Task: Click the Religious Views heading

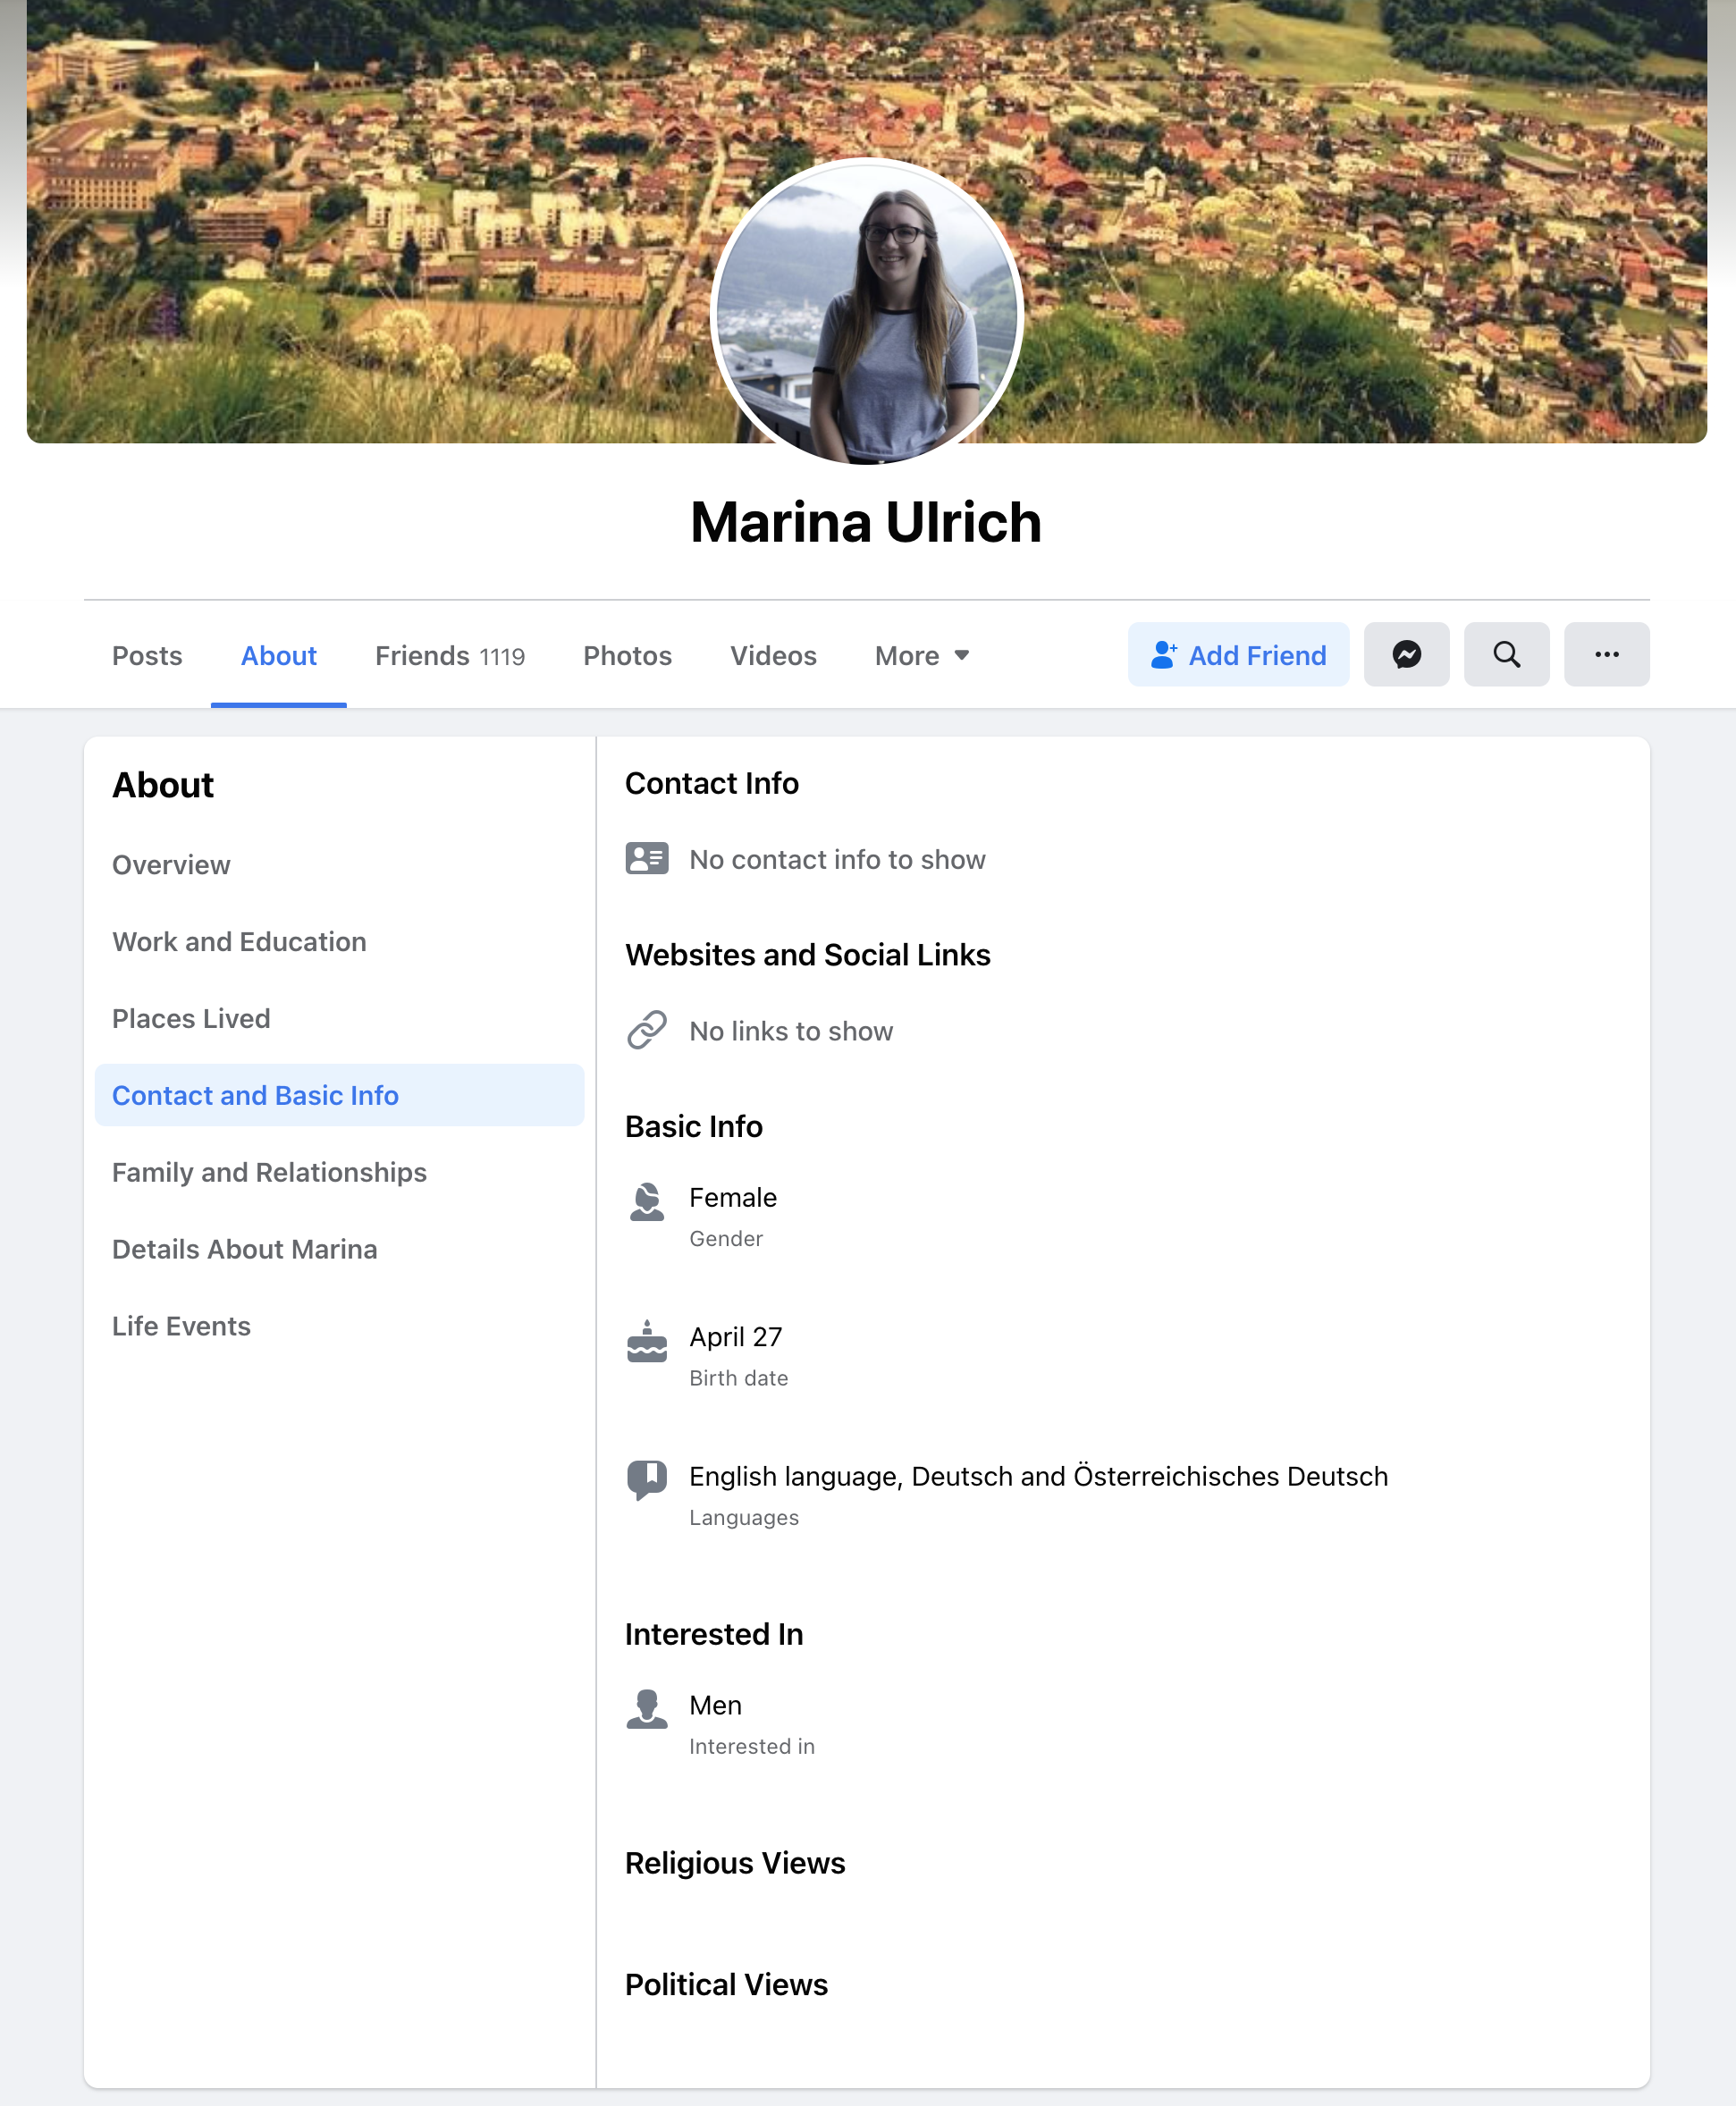Action: coord(735,1863)
